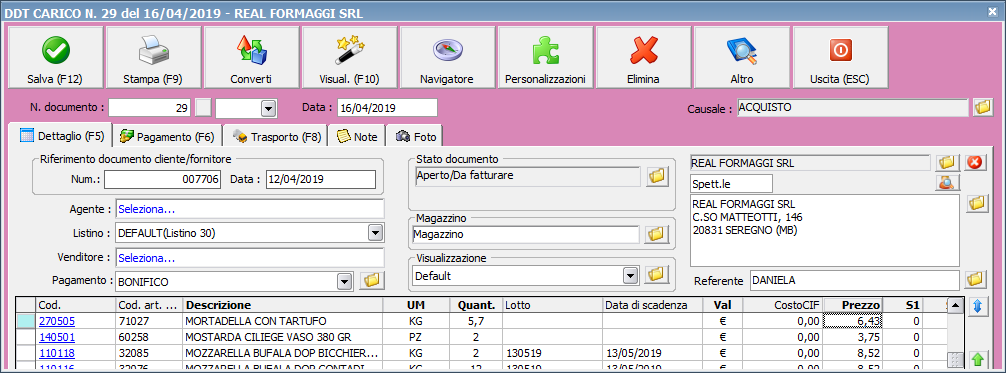
Task: Open folder icon beside the address box
Action: click(x=976, y=204)
